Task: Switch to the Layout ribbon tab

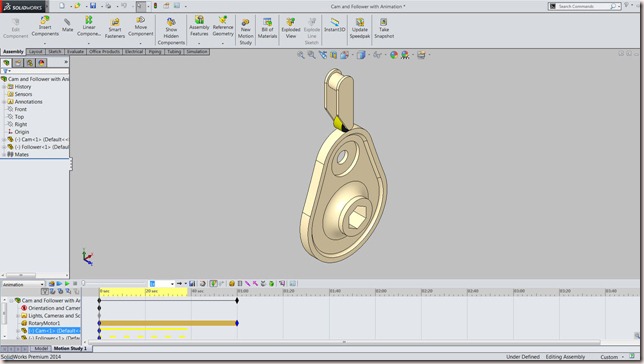Action: point(36,52)
